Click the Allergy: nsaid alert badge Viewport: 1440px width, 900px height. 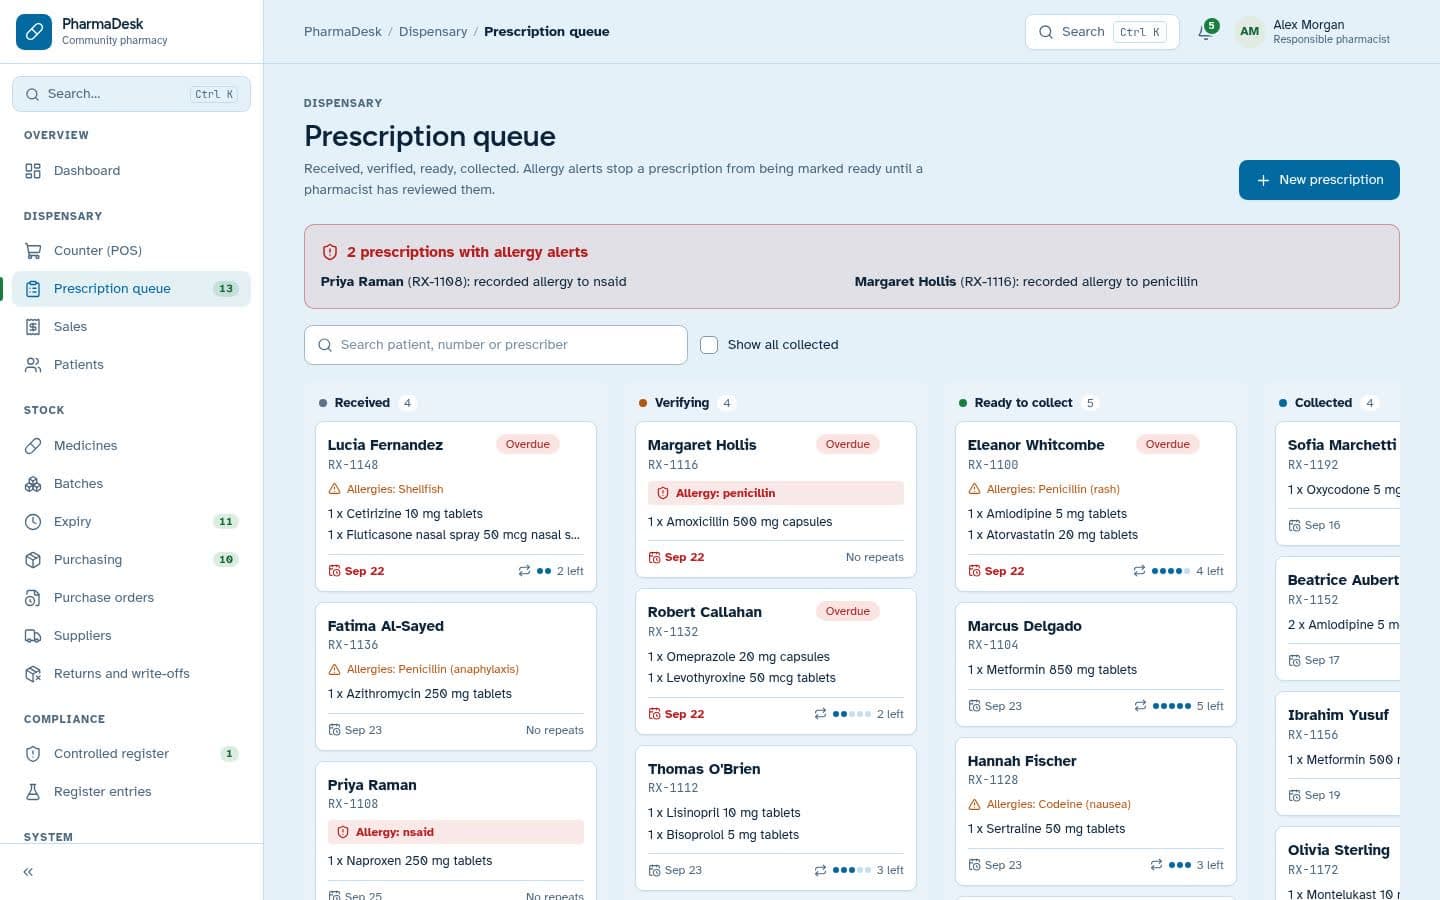[456, 832]
